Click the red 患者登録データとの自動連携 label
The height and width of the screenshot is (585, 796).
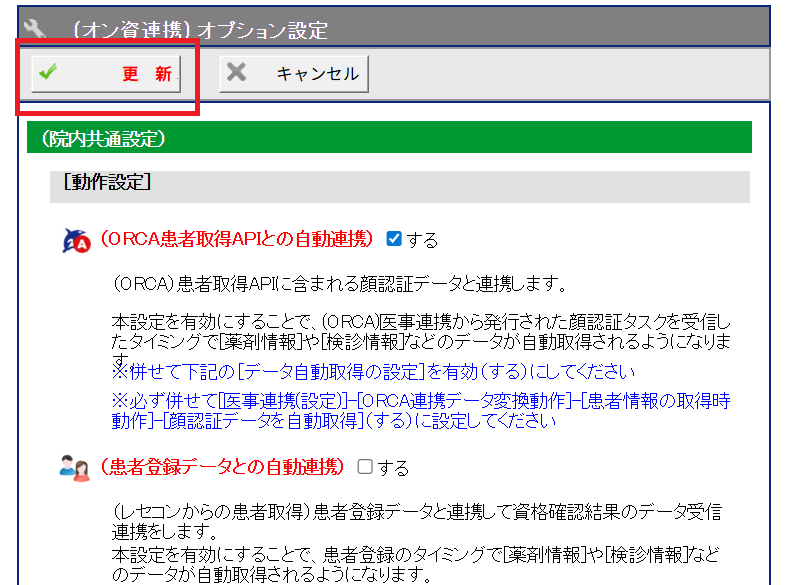coord(222,467)
